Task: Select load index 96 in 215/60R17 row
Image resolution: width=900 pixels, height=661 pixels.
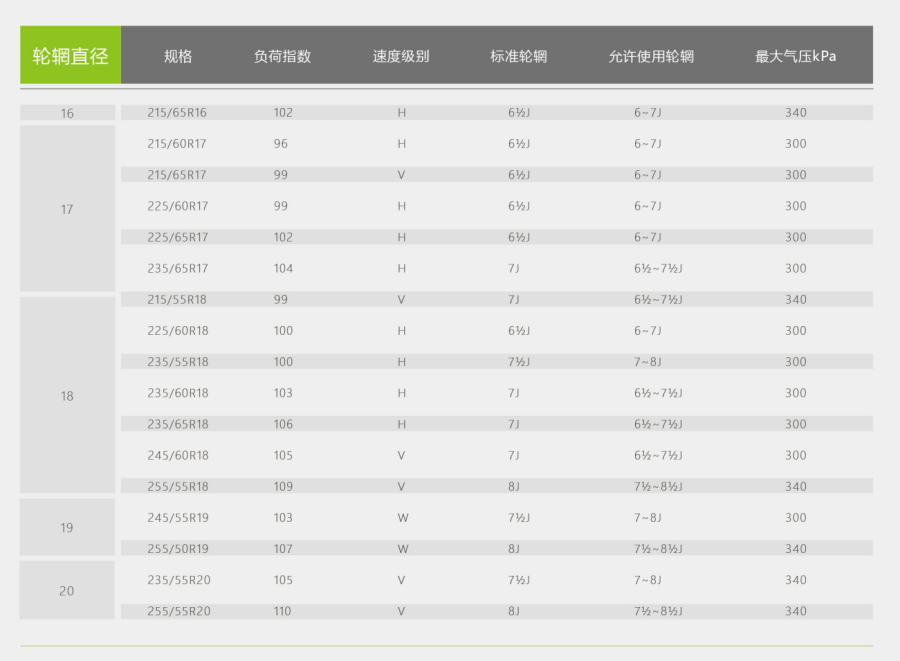Action: pyautogui.click(x=281, y=143)
